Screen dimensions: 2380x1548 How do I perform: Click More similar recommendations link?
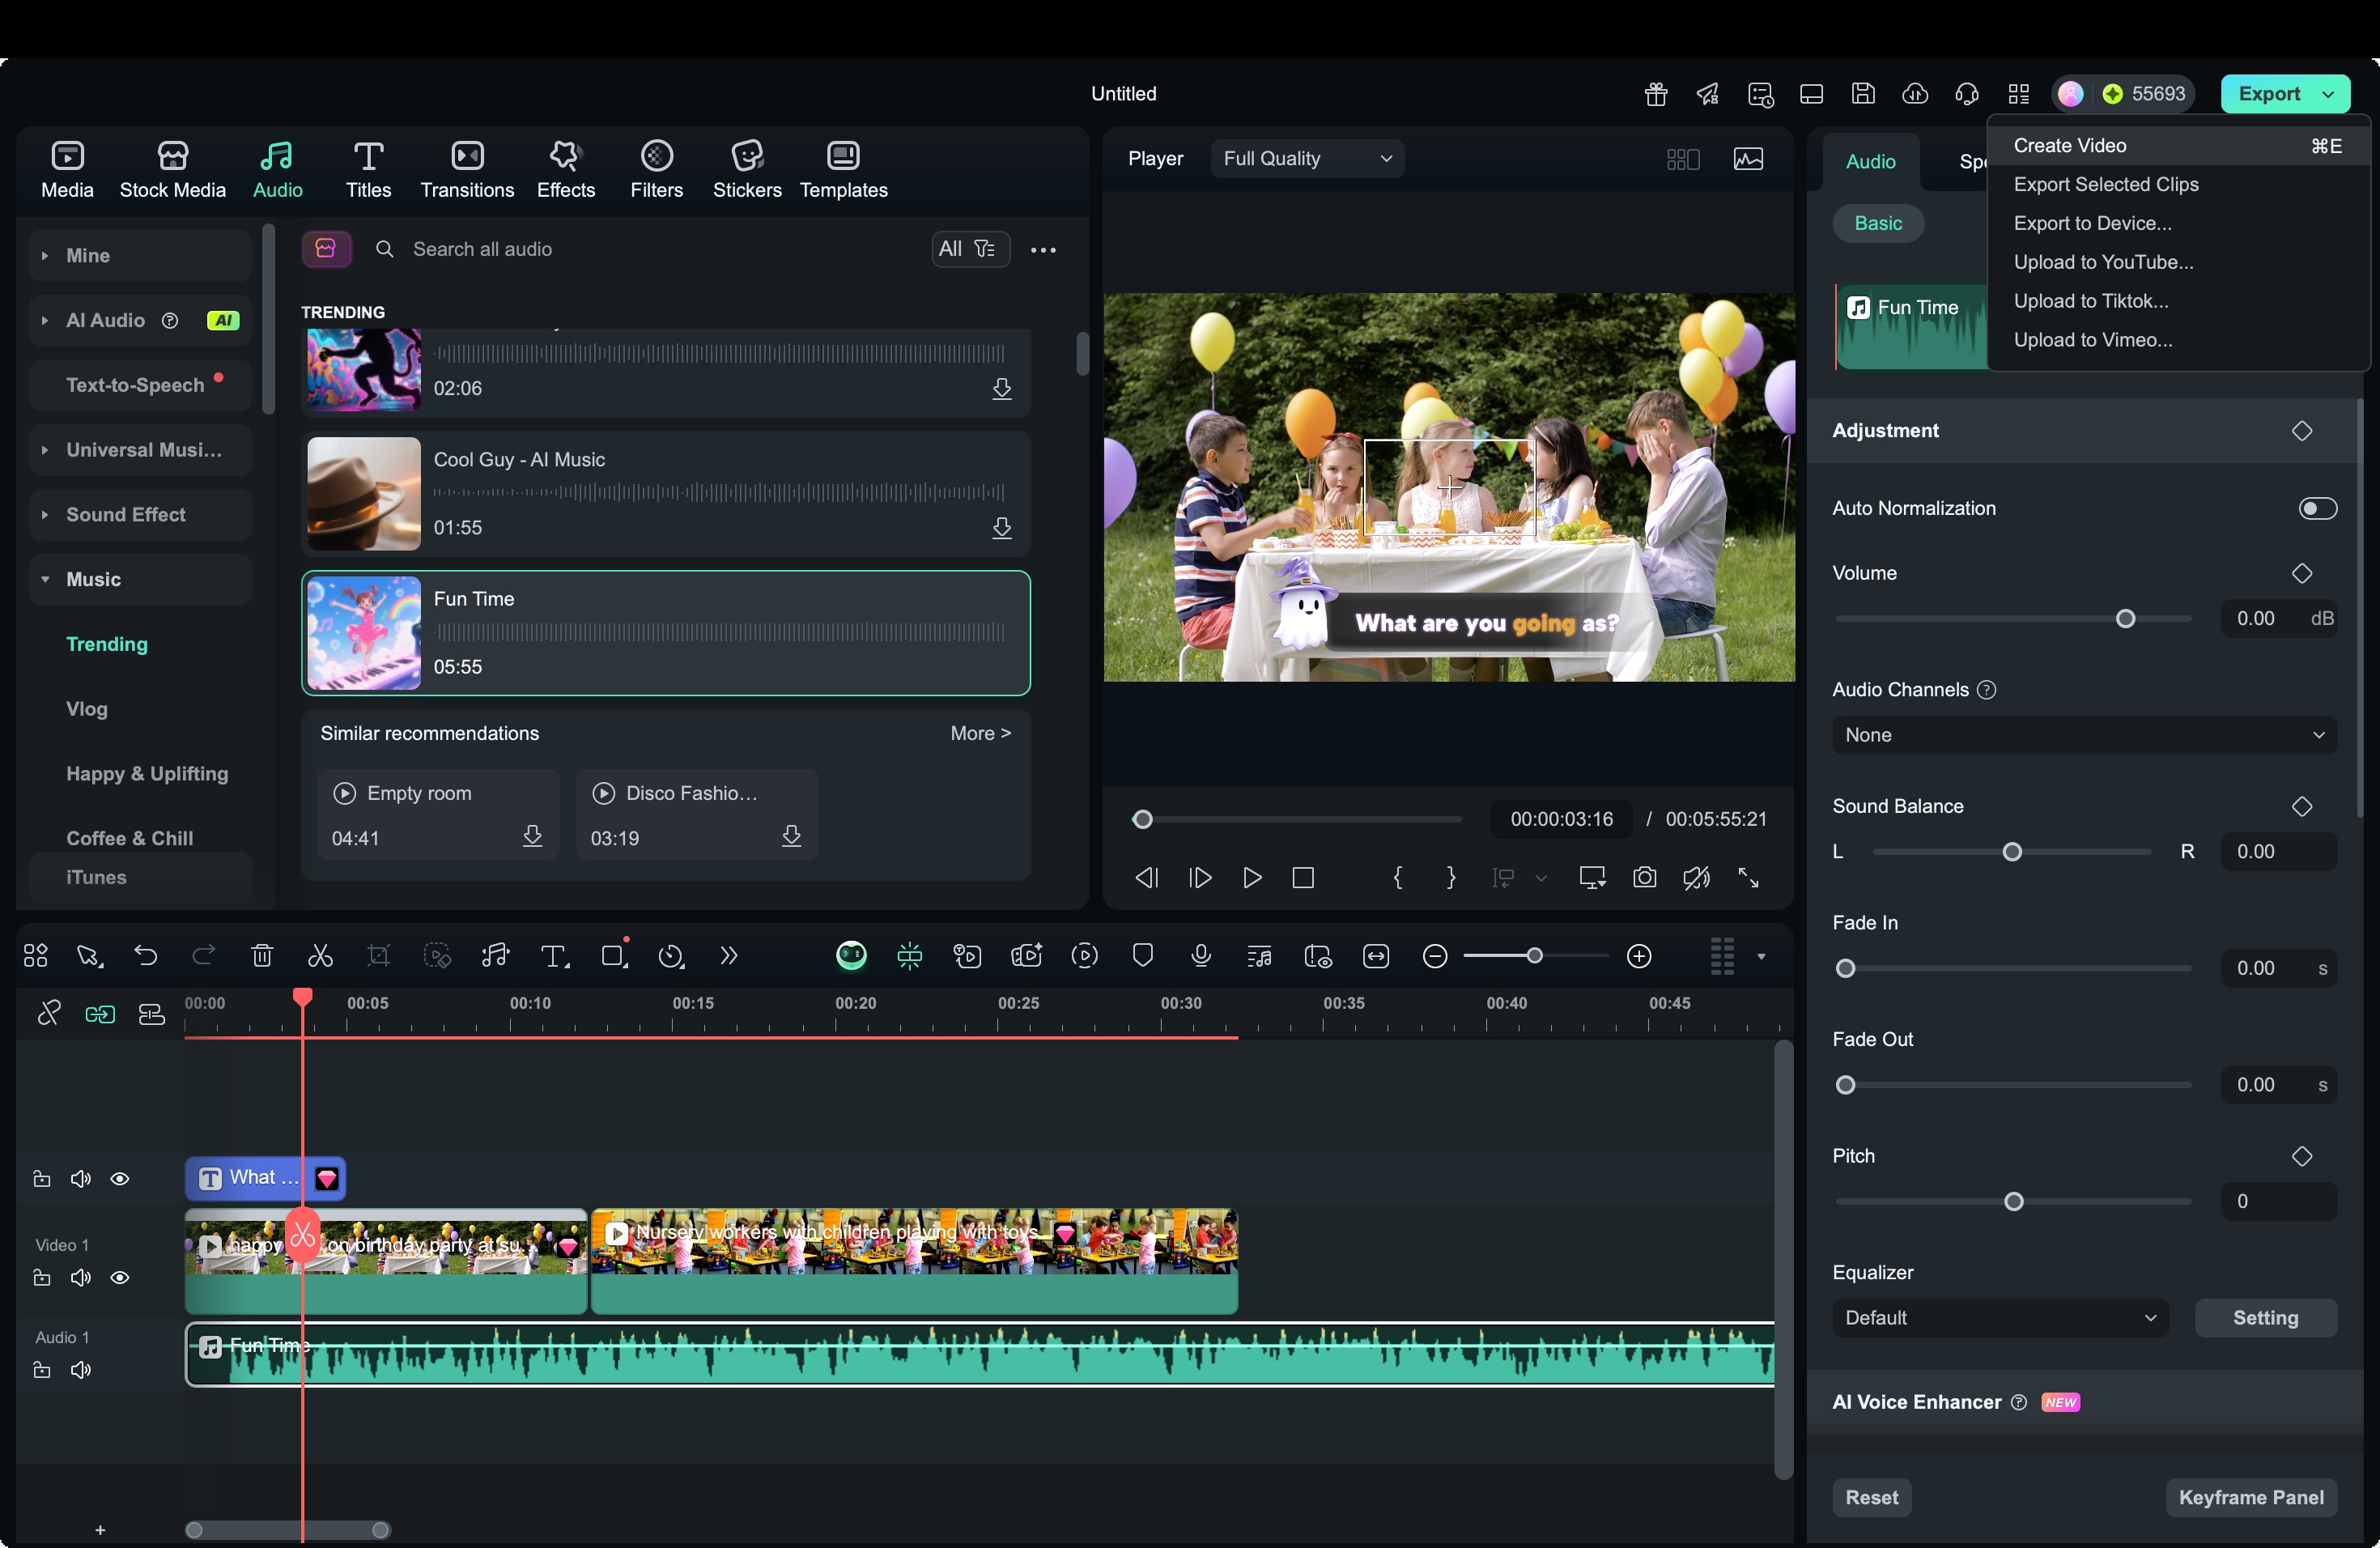980,733
